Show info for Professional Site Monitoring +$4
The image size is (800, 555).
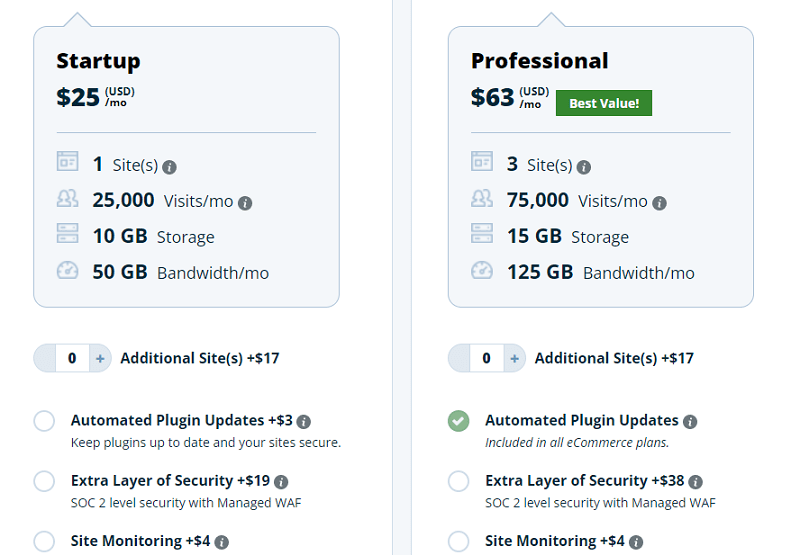[x=636, y=542]
